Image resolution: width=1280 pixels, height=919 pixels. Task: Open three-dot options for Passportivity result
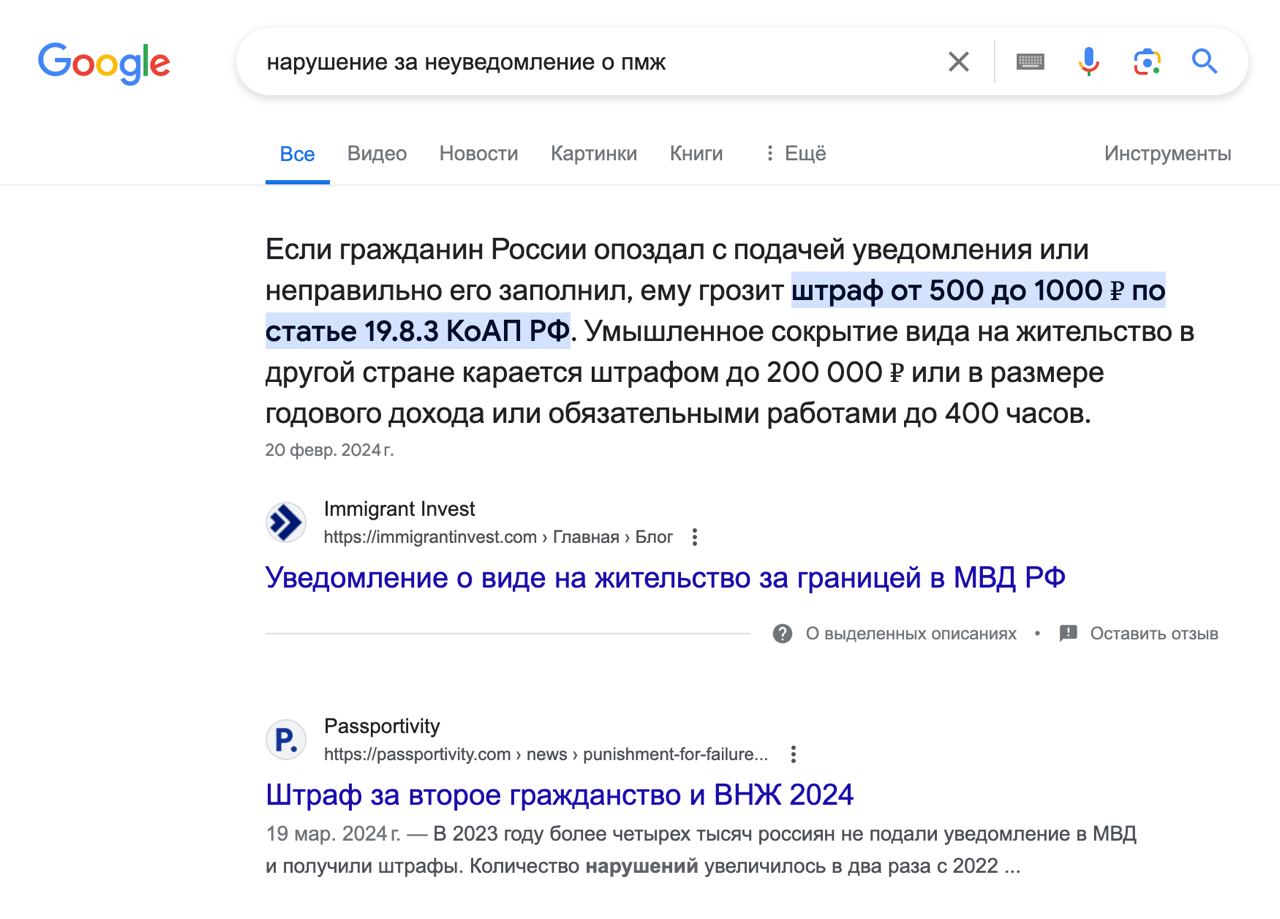click(x=793, y=754)
